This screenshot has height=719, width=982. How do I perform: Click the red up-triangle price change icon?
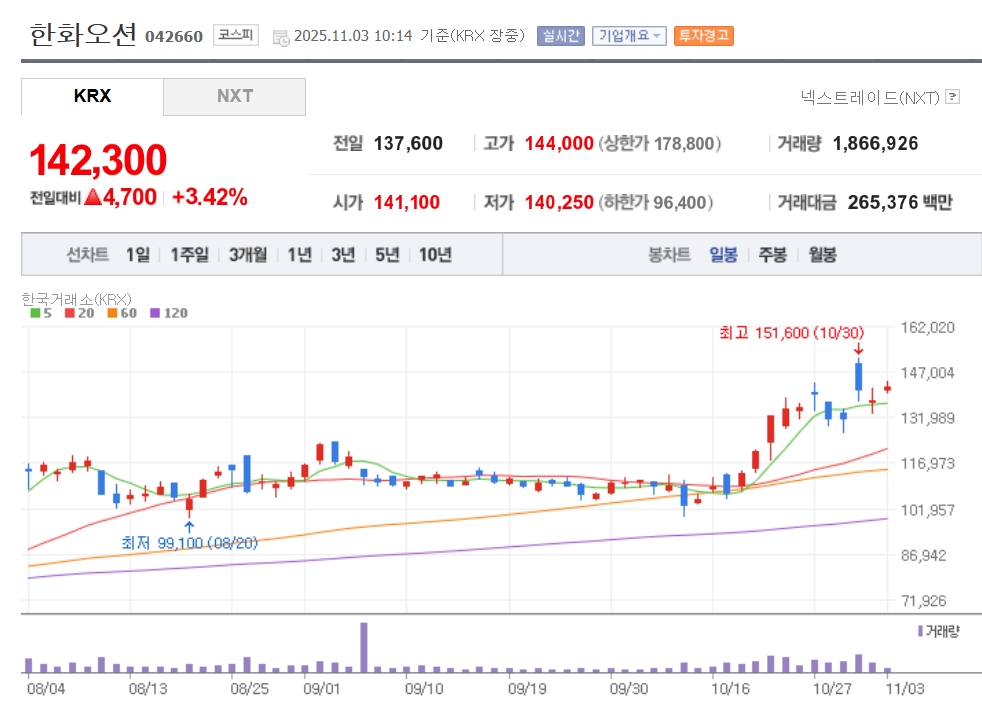(93, 197)
